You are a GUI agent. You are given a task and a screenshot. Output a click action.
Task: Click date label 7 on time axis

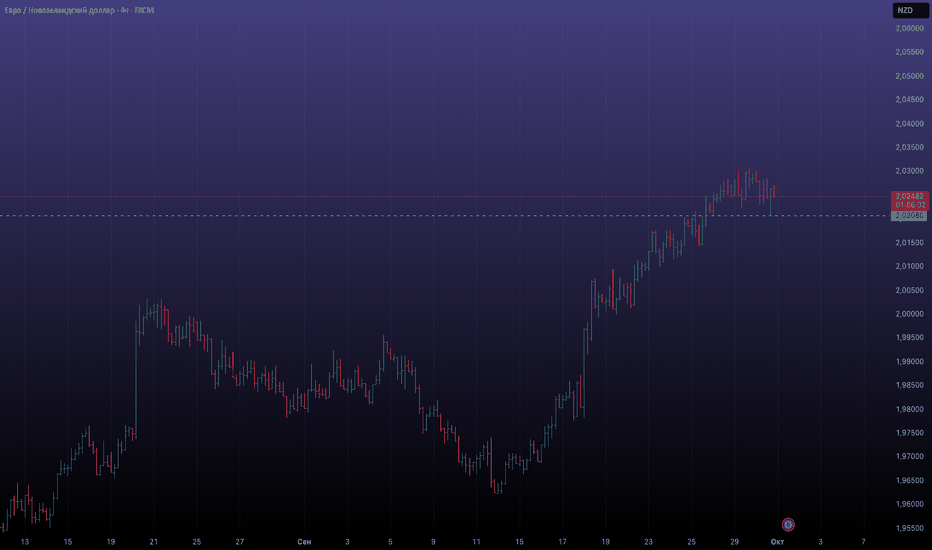[864, 542]
